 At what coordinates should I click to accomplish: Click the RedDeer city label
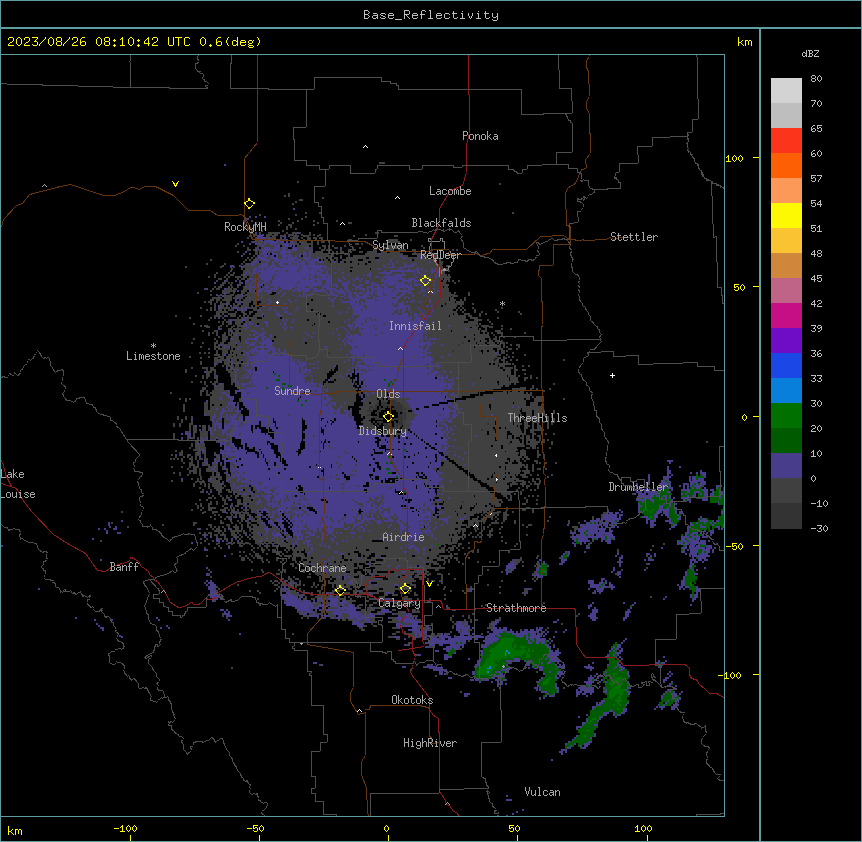click(440, 255)
